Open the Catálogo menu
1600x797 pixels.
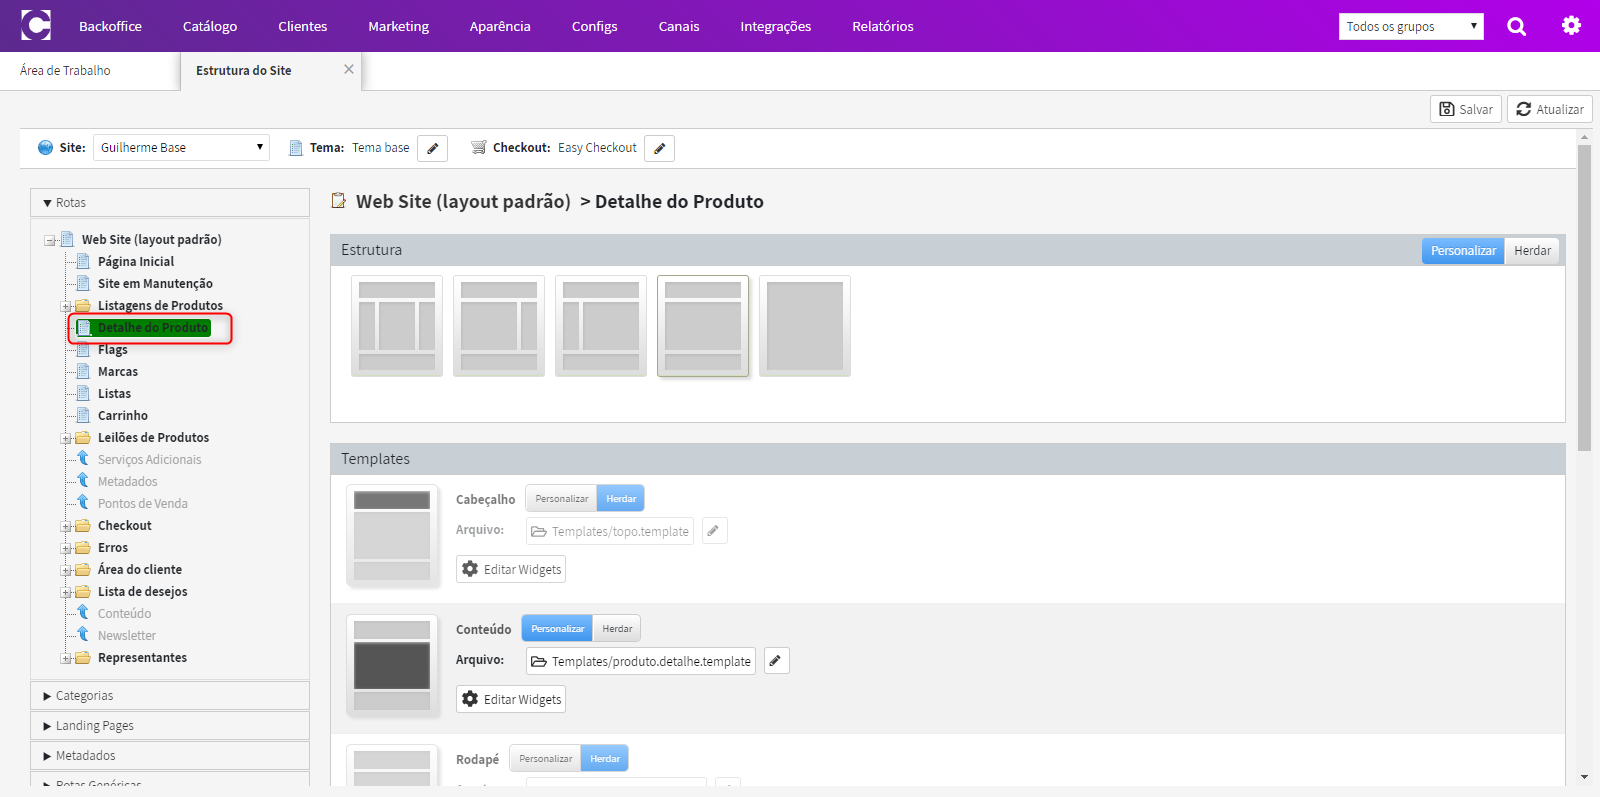(x=210, y=26)
